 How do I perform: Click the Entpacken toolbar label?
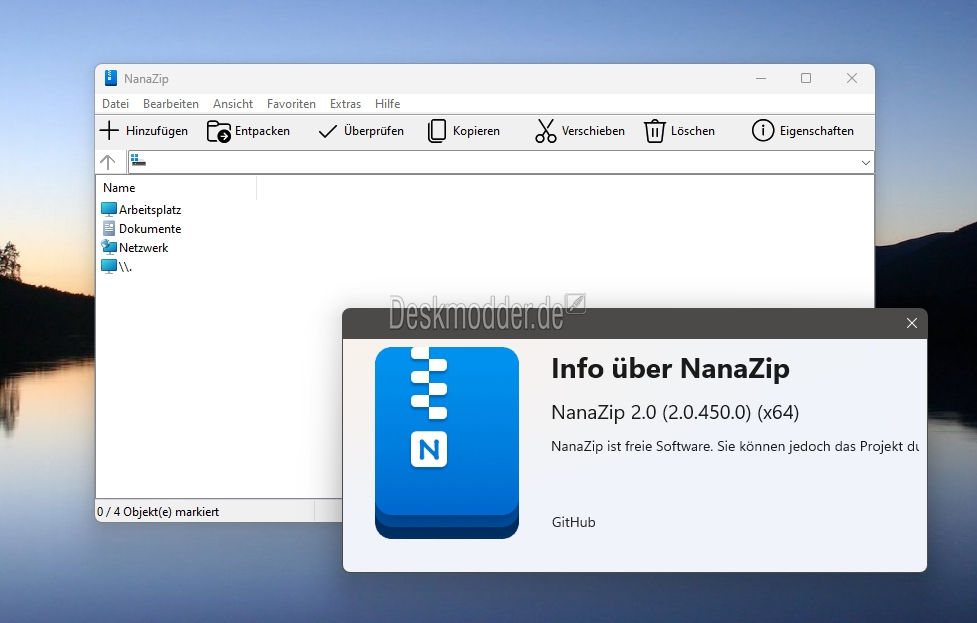(x=262, y=131)
